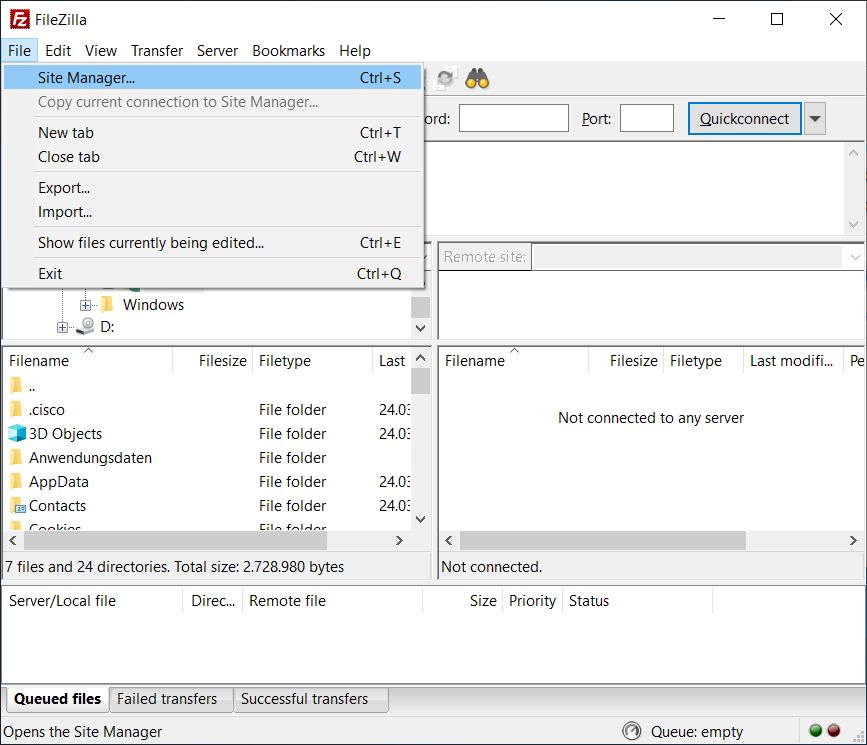Open the Quickconnect history dropdown arrow
This screenshot has height=745, width=867.
(814, 118)
